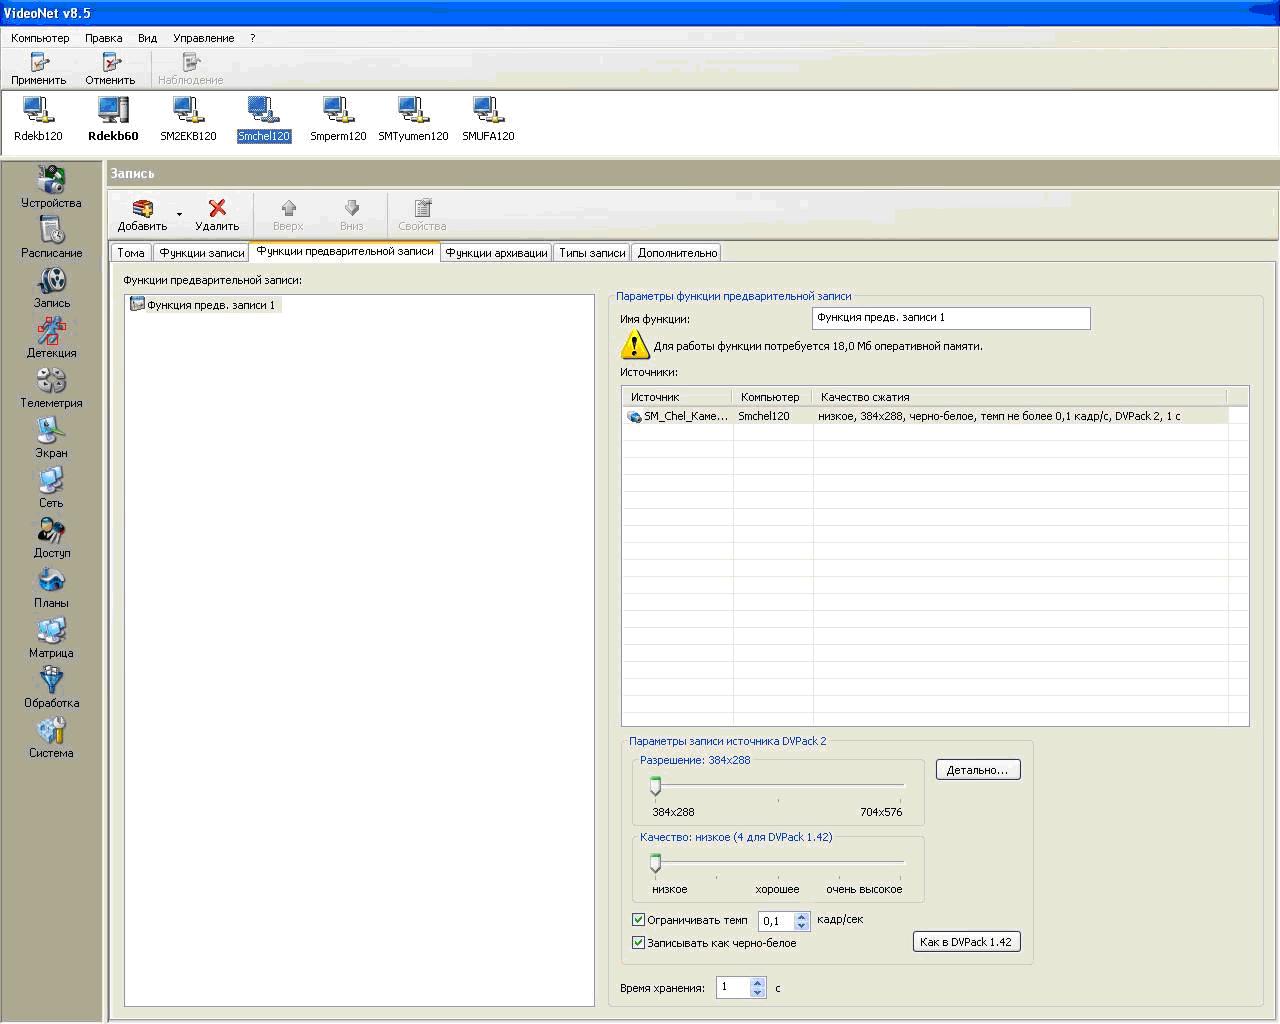Click the Отменить toolbar icon
This screenshot has height=1024, width=1280.
(110, 62)
